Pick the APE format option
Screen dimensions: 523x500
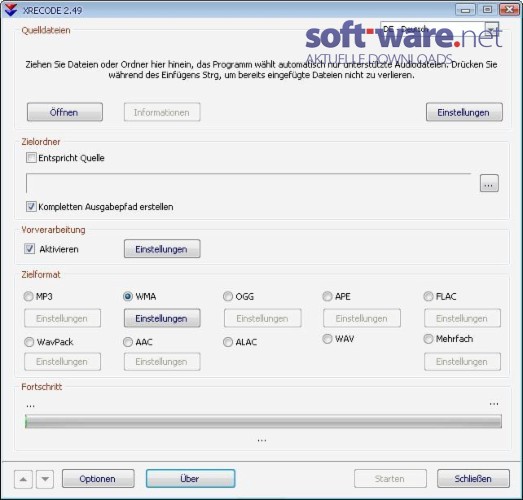point(328,296)
